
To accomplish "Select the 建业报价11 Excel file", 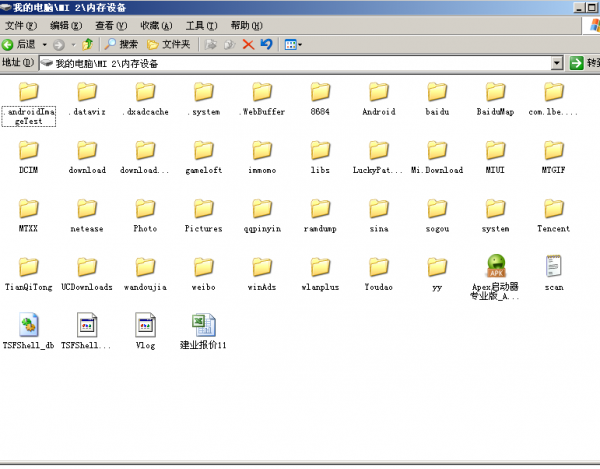I will 204,326.
